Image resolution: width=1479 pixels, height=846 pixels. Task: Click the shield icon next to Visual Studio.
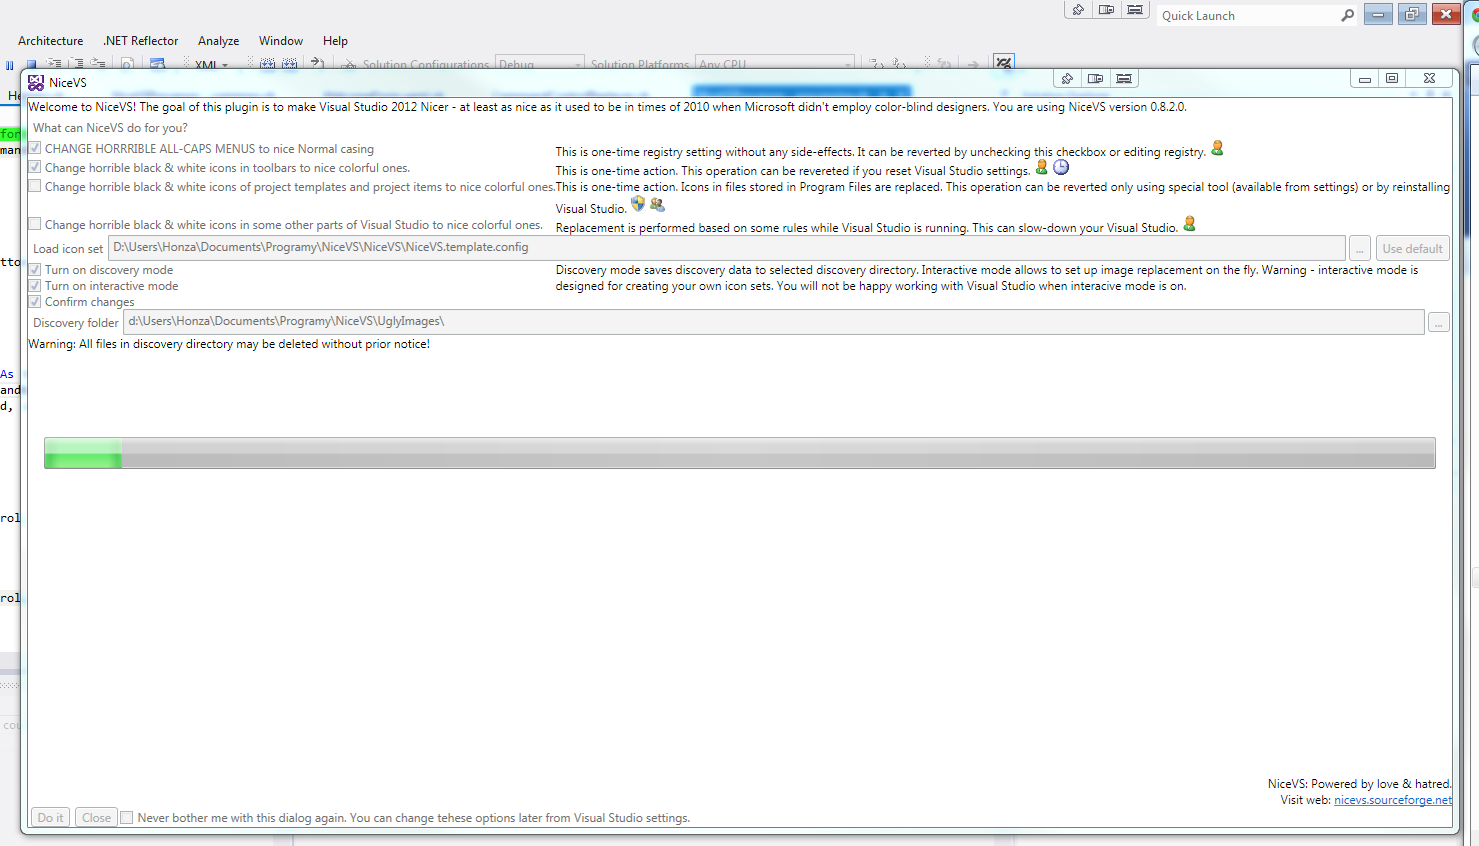click(638, 204)
